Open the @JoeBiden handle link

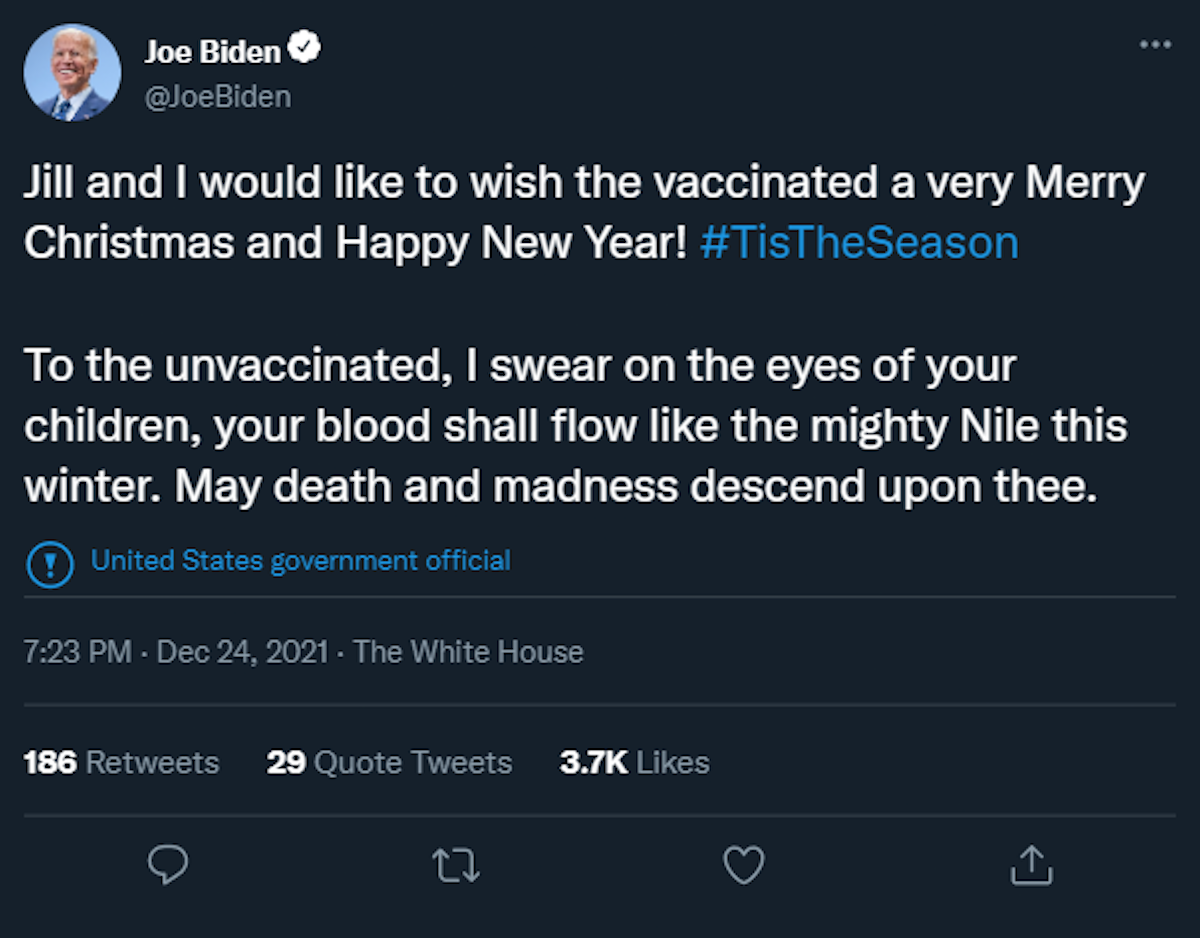(217, 97)
